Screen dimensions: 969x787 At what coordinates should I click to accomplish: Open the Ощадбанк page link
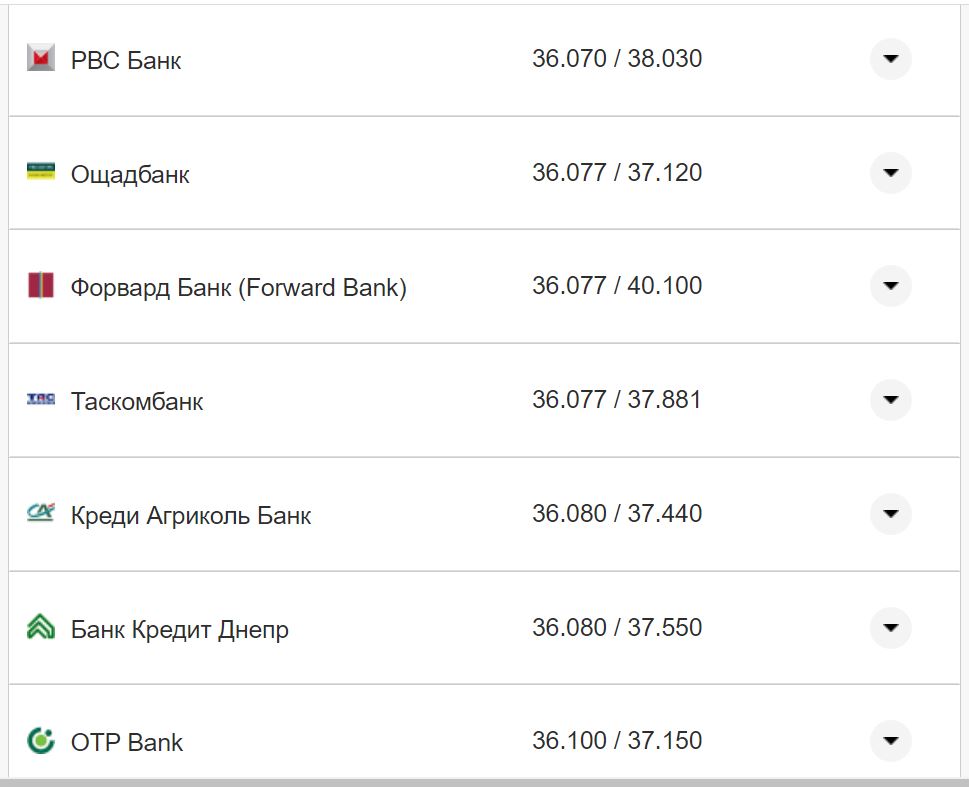[x=131, y=173]
